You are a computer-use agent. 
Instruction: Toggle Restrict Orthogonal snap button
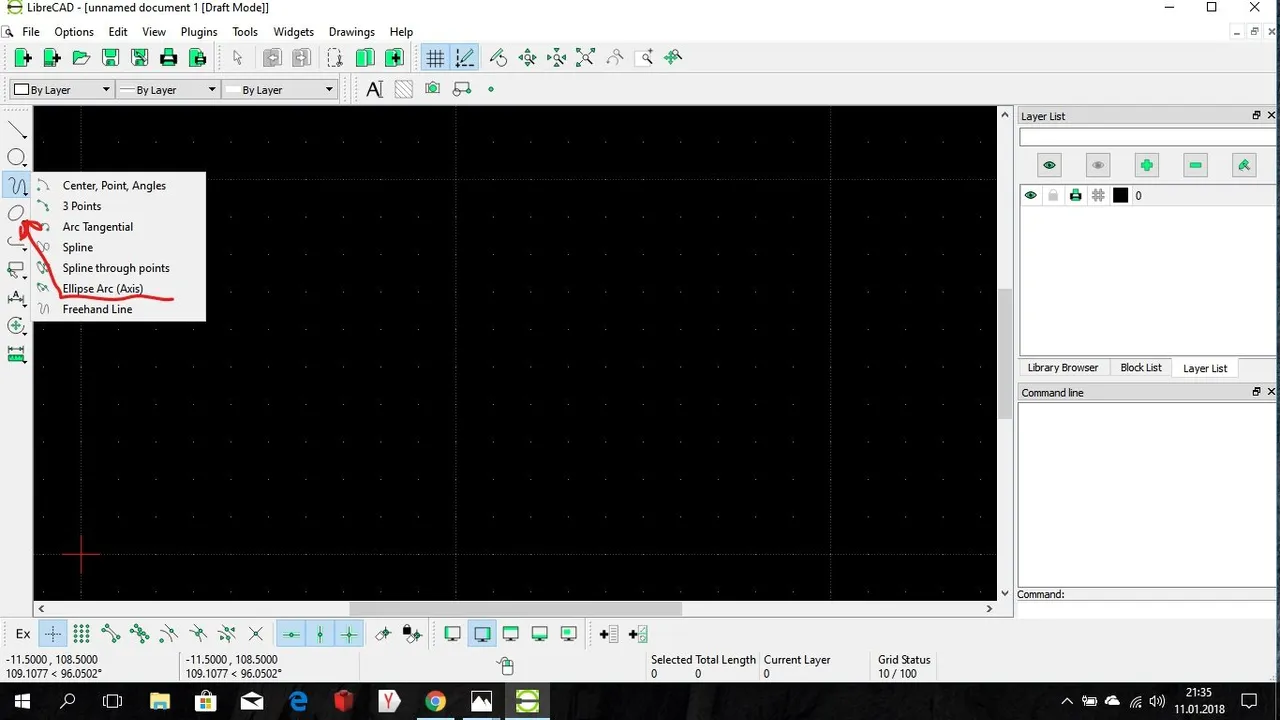[x=348, y=634]
